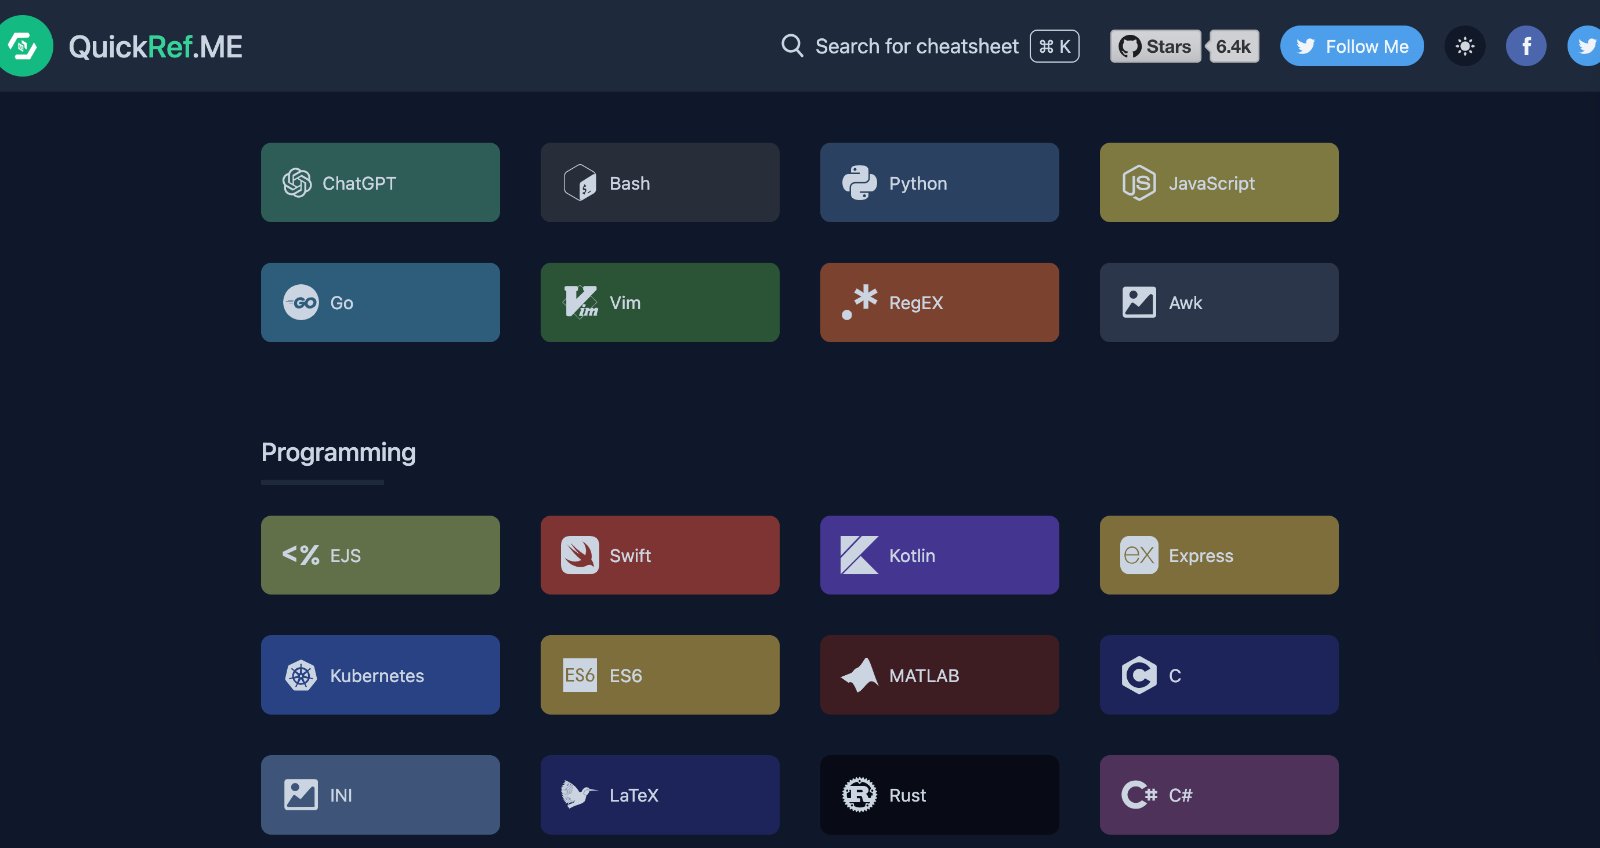Open the Awk cheatsheet card

pyautogui.click(x=1219, y=302)
